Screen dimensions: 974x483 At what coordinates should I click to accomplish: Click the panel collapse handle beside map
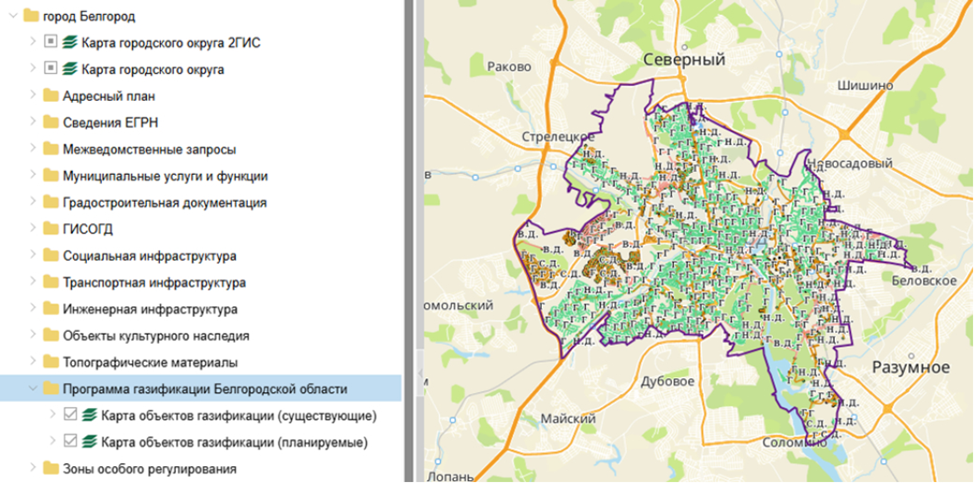tap(421, 374)
